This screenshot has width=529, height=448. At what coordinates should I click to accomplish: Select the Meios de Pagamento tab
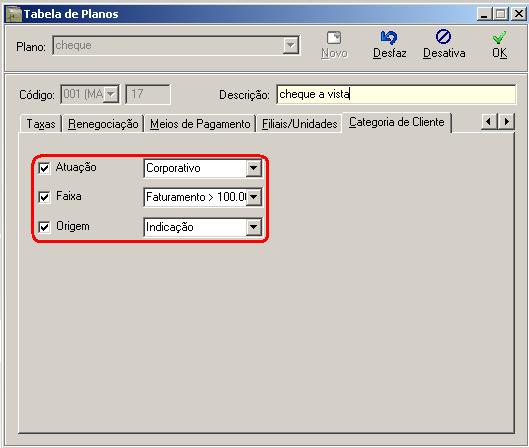click(200, 124)
